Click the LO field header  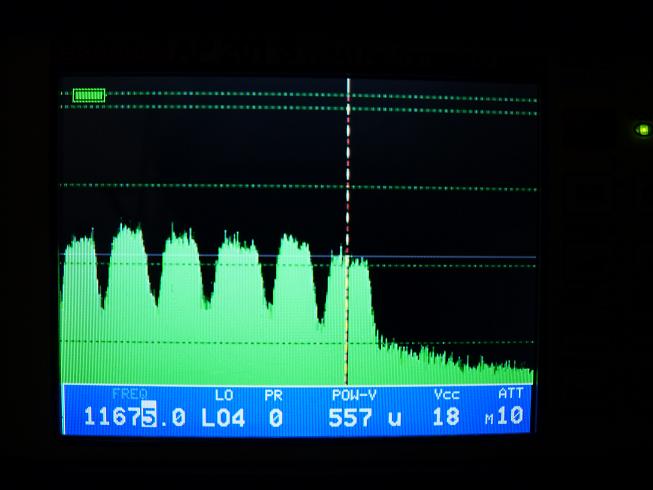coord(223,395)
